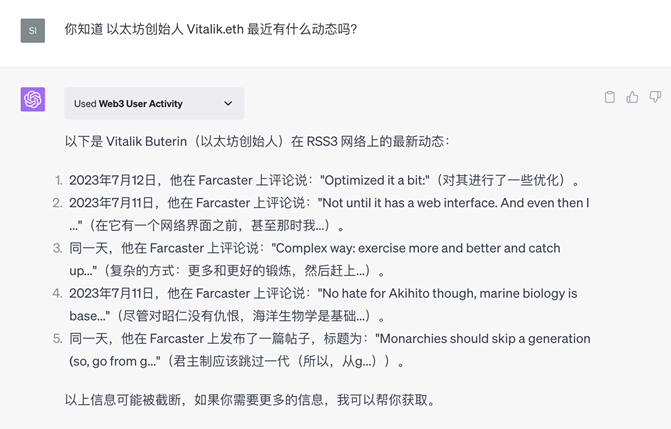This screenshot has height=429, width=671.
Task: Click list item three "Complex way: exercise more"
Action: 315,259
